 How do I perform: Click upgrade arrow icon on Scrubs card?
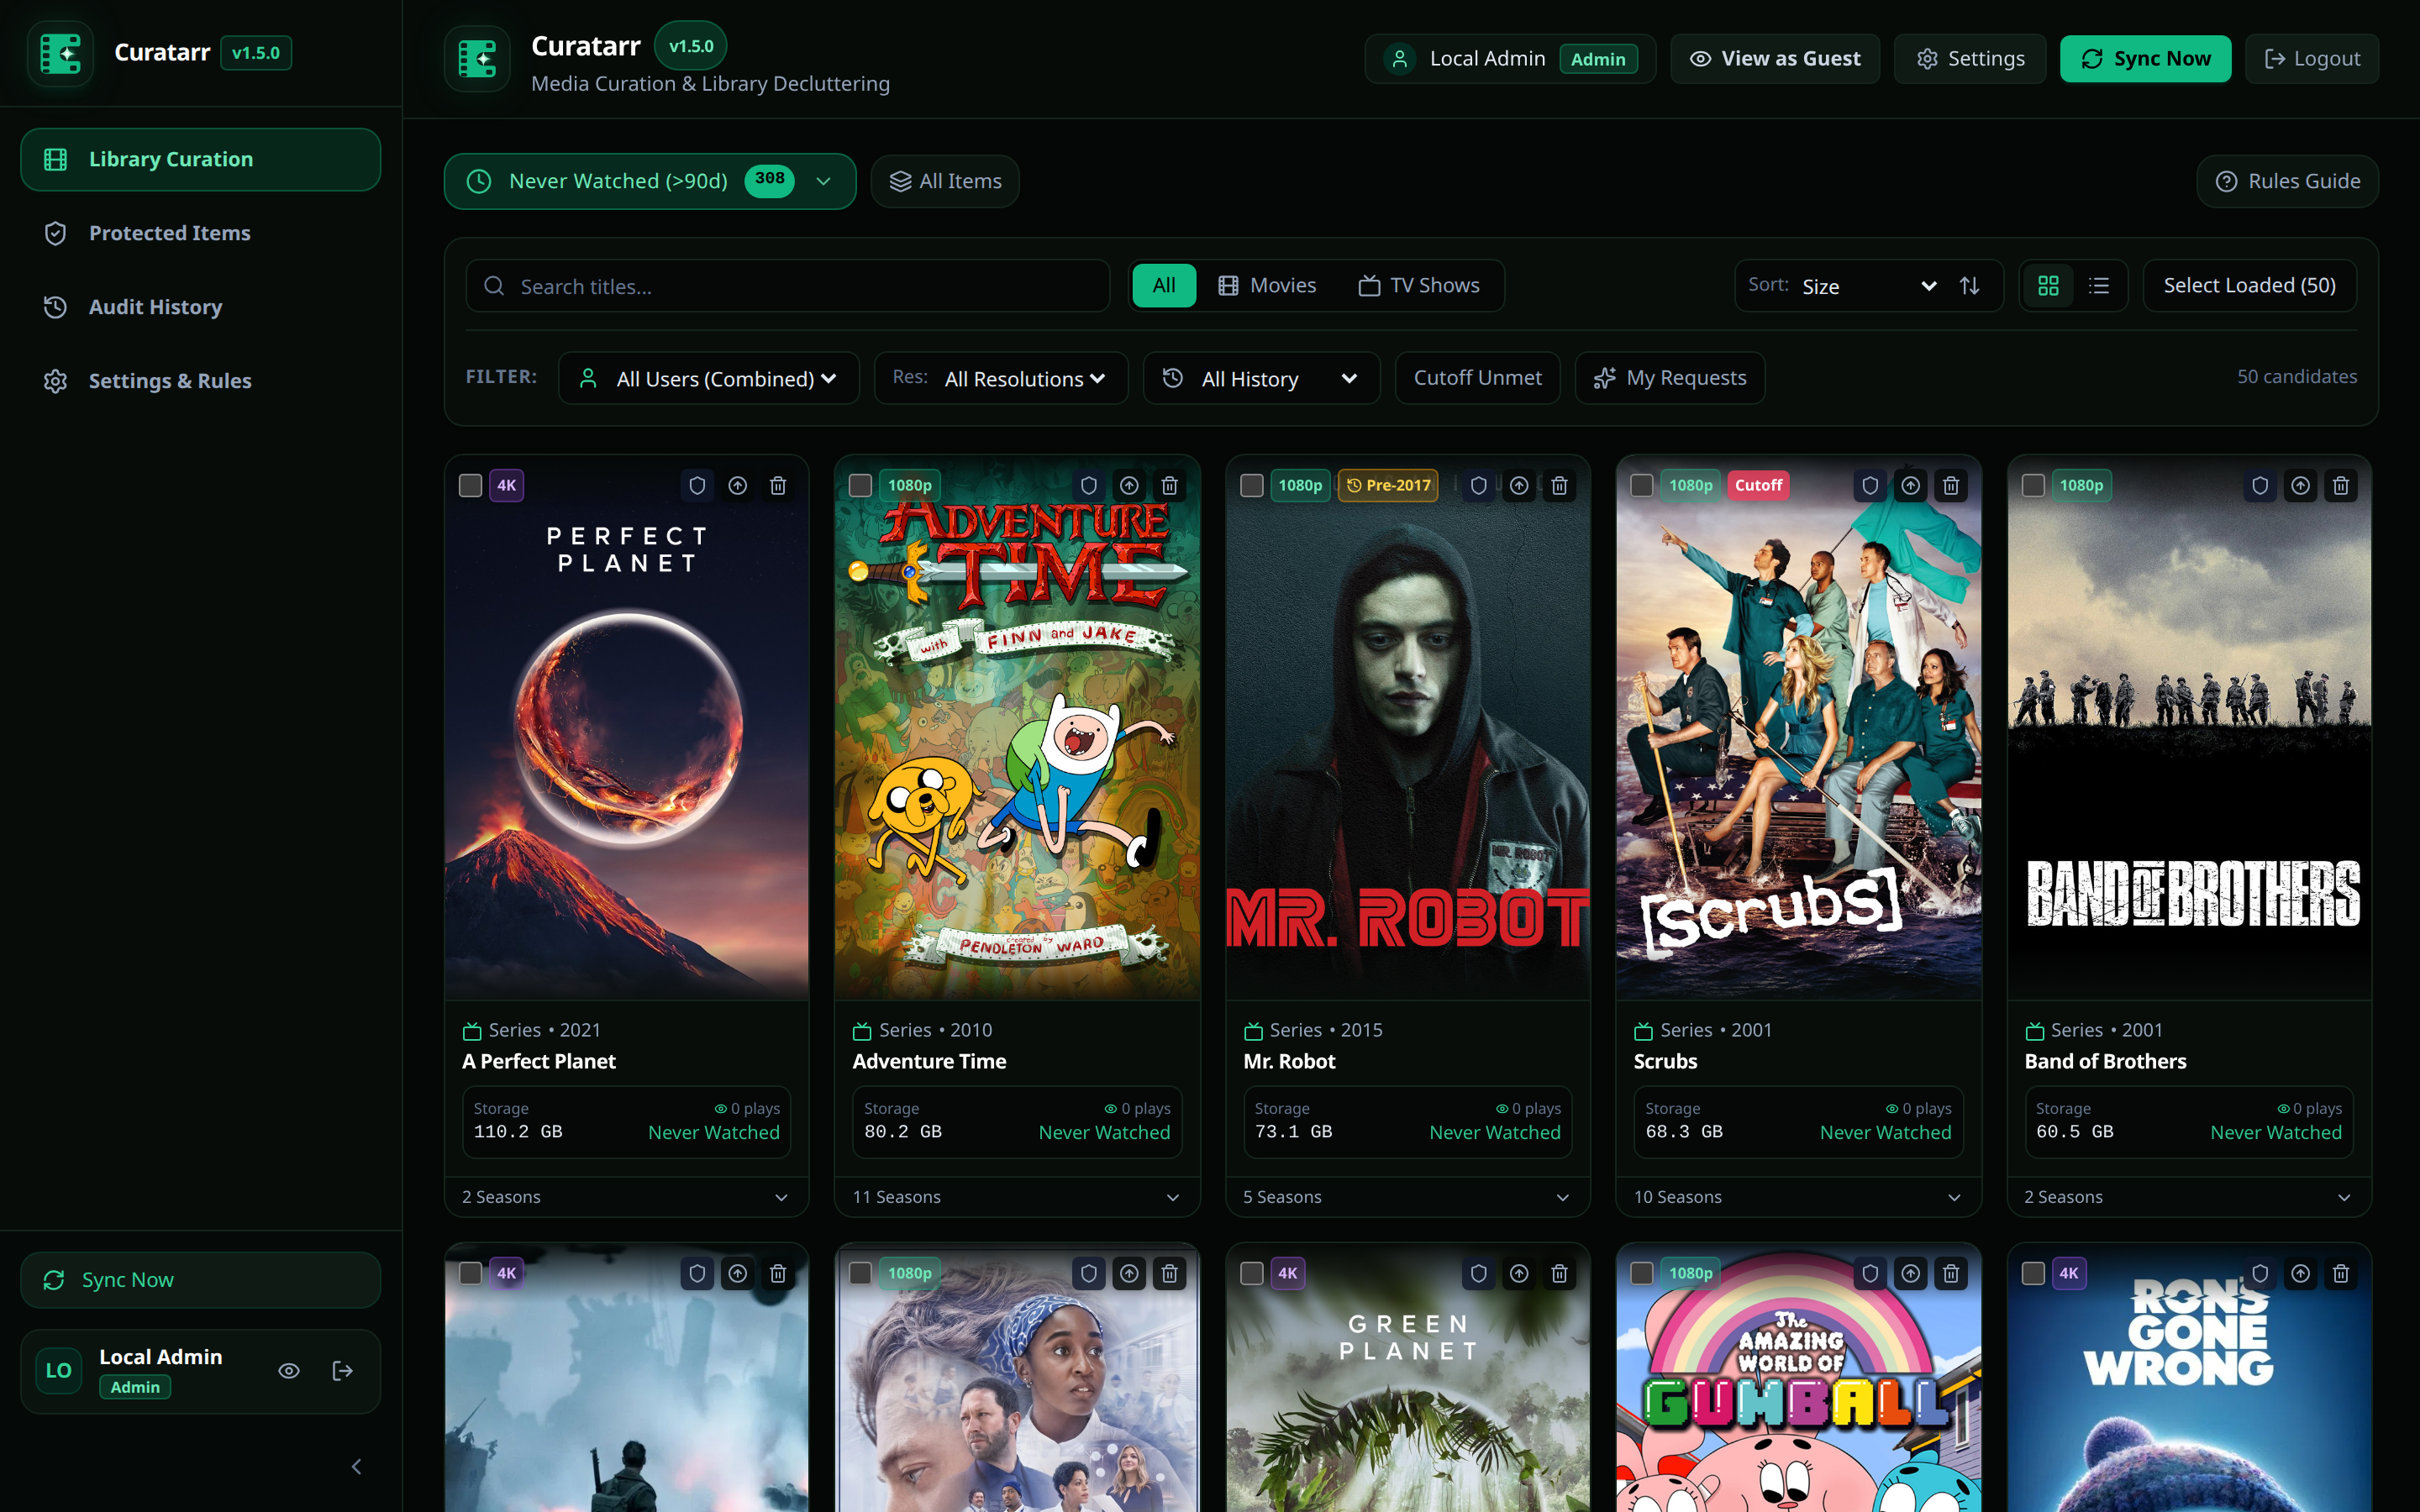pos(1910,485)
